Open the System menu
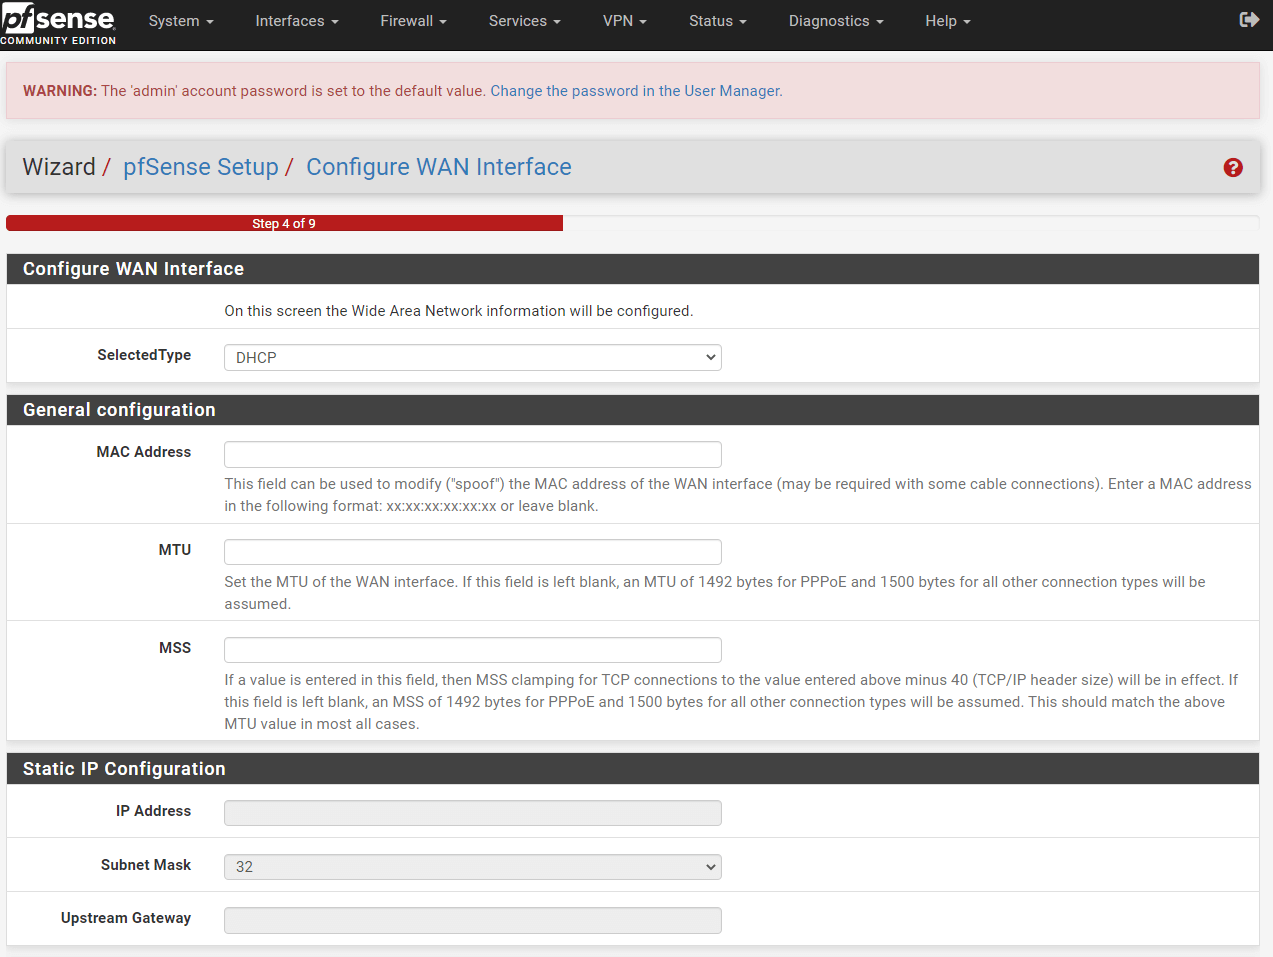 (x=181, y=21)
